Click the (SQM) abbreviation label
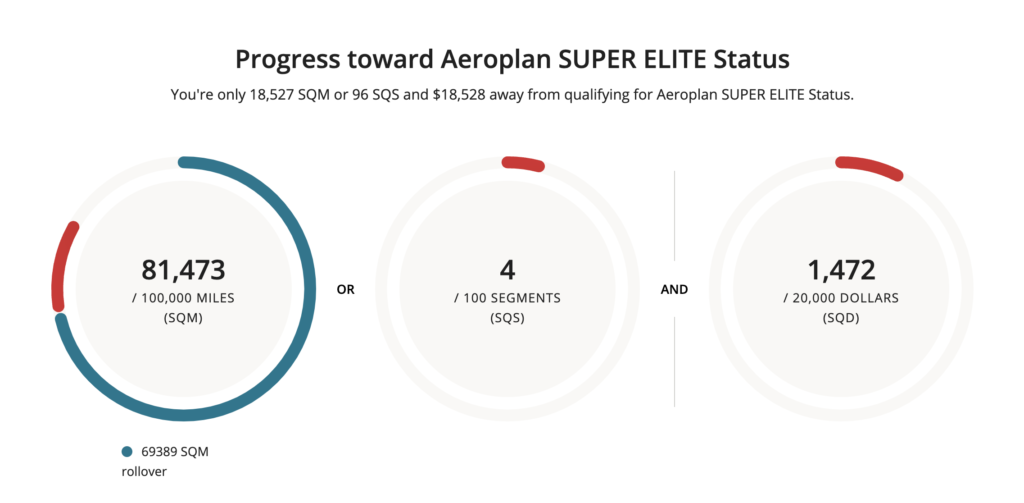The width and height of the screenshot is (1024, 503). point(183,318)
